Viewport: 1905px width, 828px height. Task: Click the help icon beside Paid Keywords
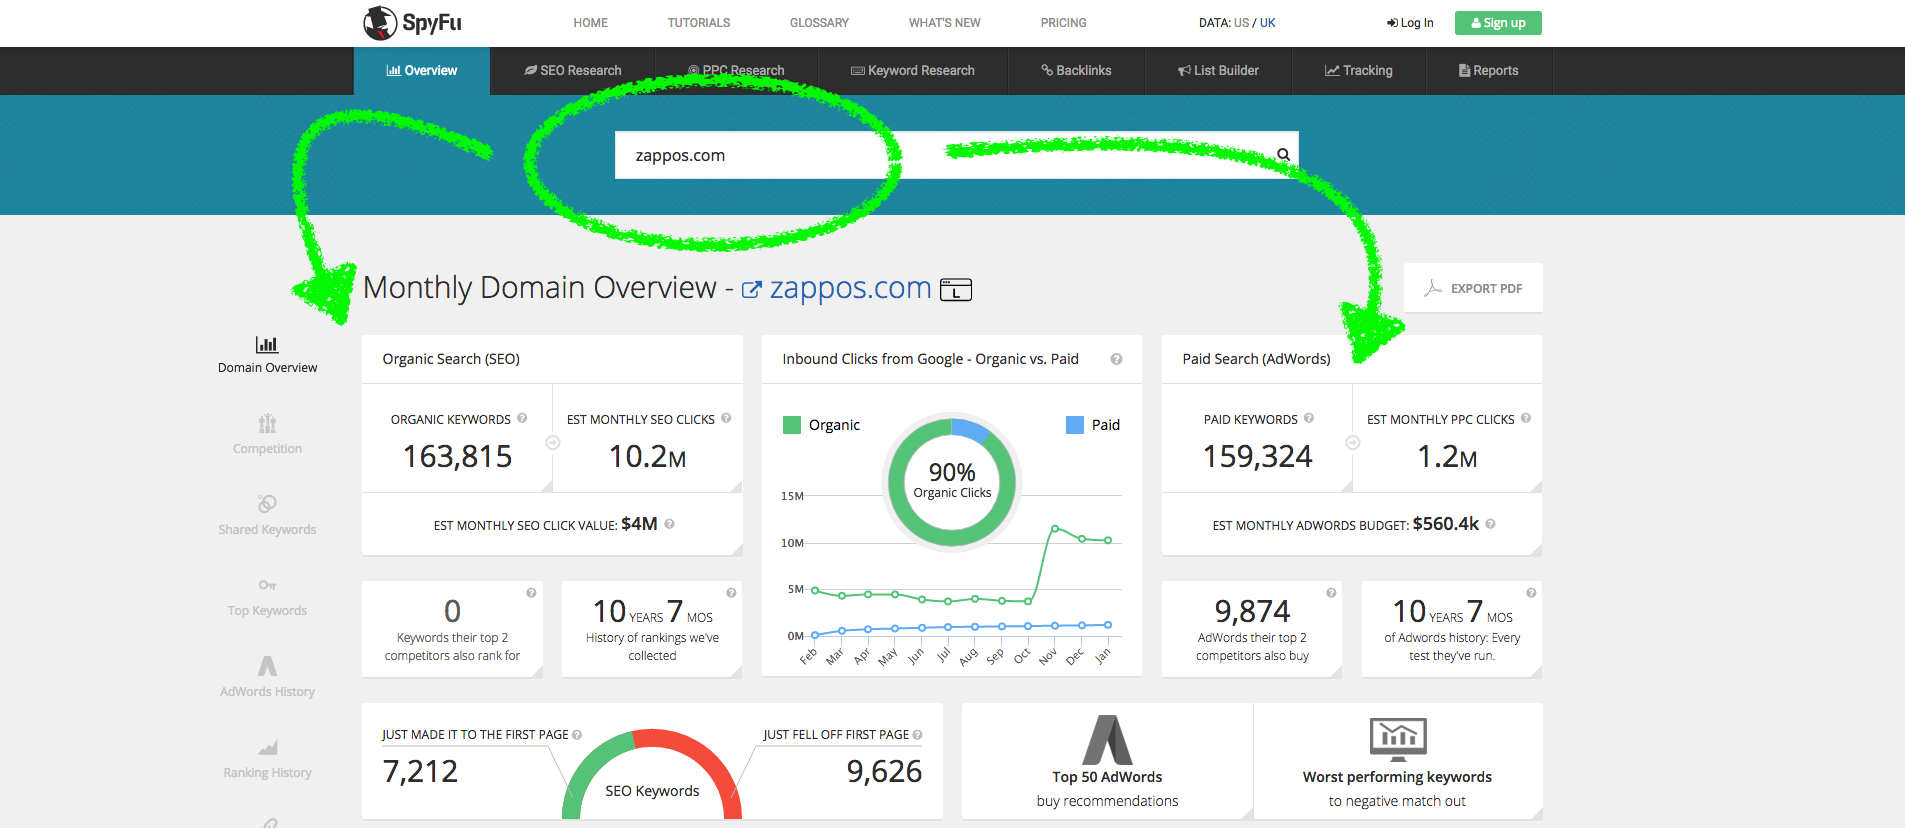pyautogui.click(x=1309, y=418)
